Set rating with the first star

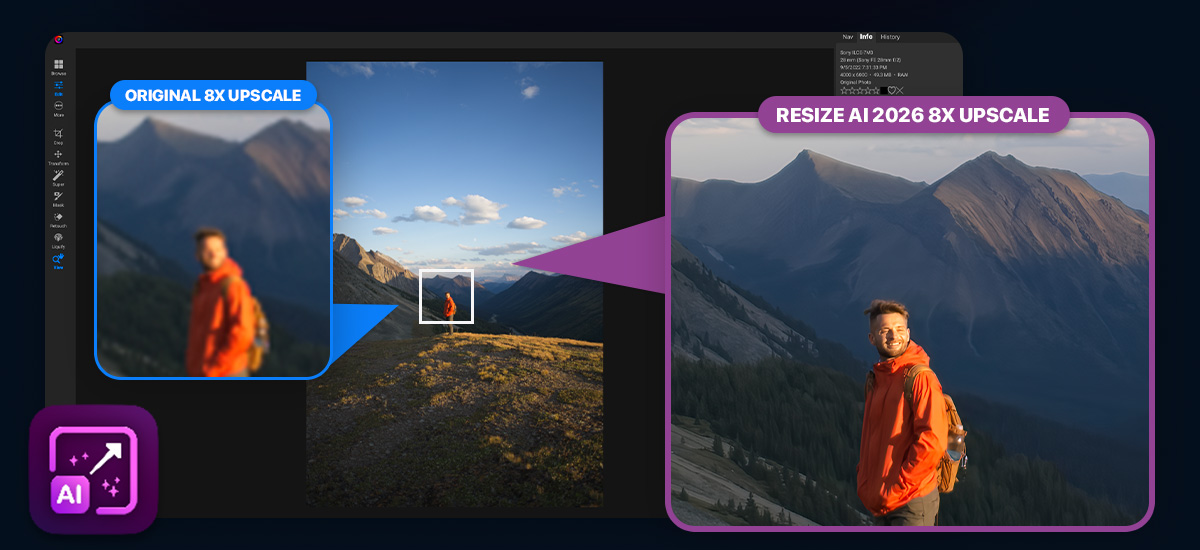843,90
